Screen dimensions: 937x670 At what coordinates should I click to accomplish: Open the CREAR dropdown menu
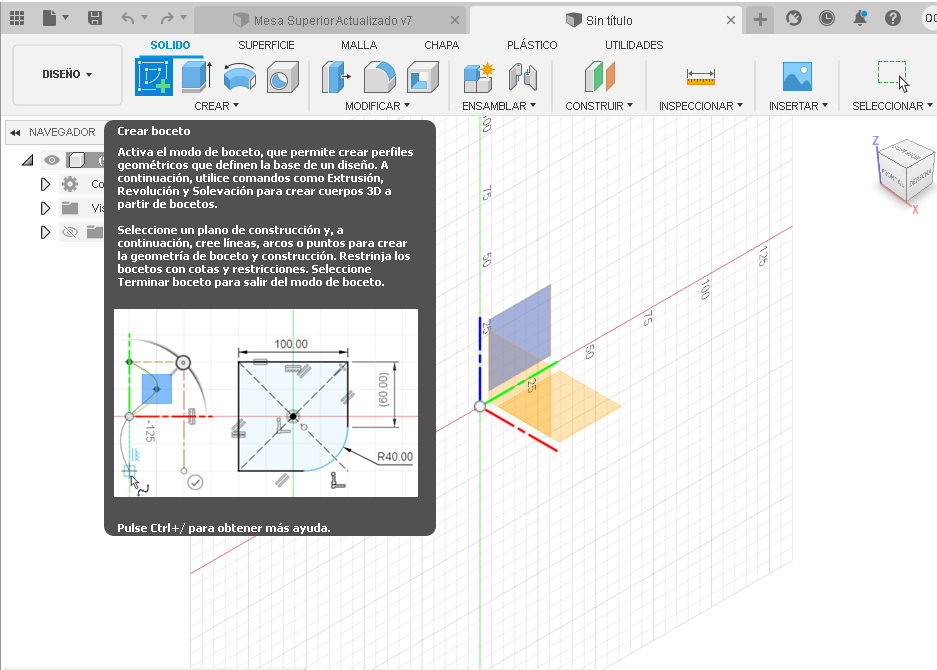(216, 106)
